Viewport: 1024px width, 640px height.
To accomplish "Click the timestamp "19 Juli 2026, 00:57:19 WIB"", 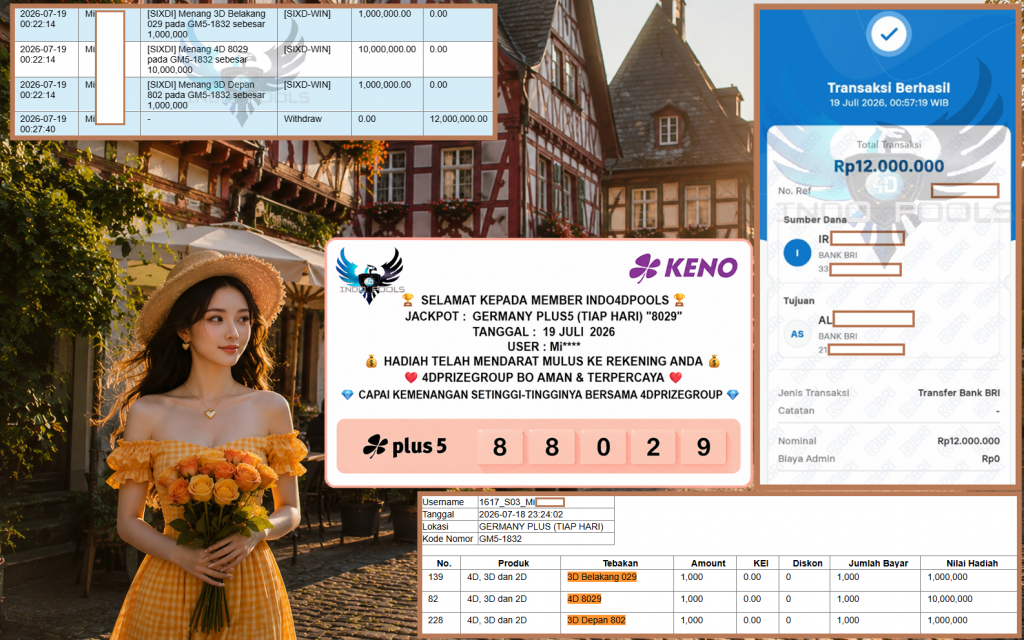I will point(888,103).
